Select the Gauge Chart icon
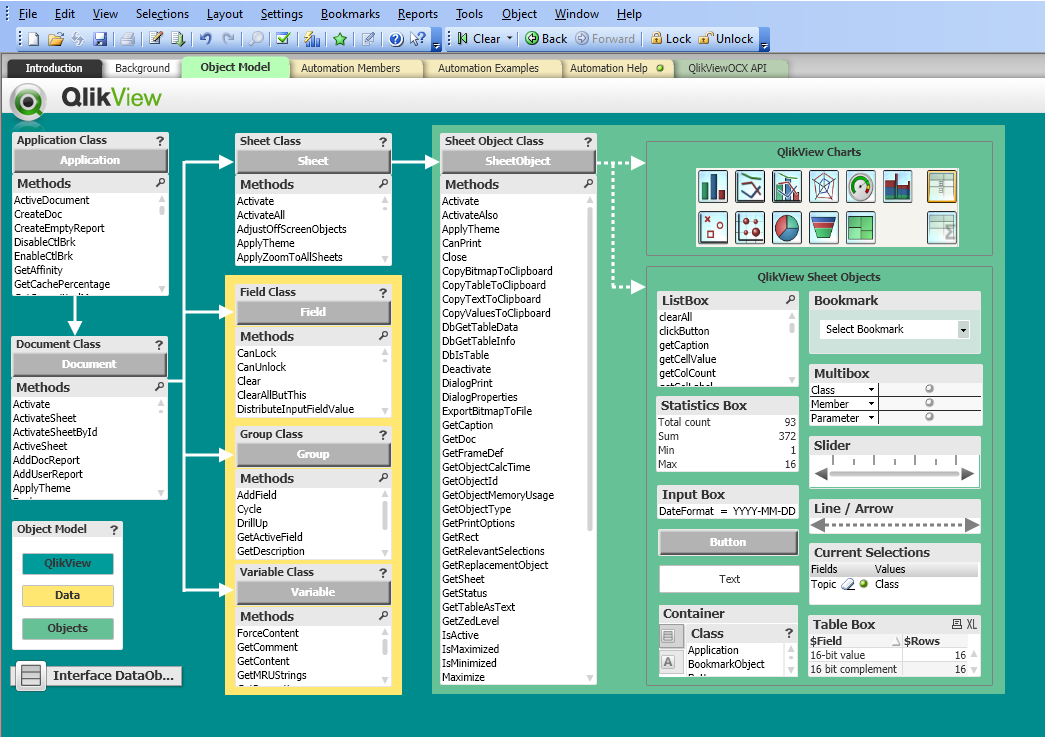Viewport: 1045px width, 737px height. click(860, 187)
